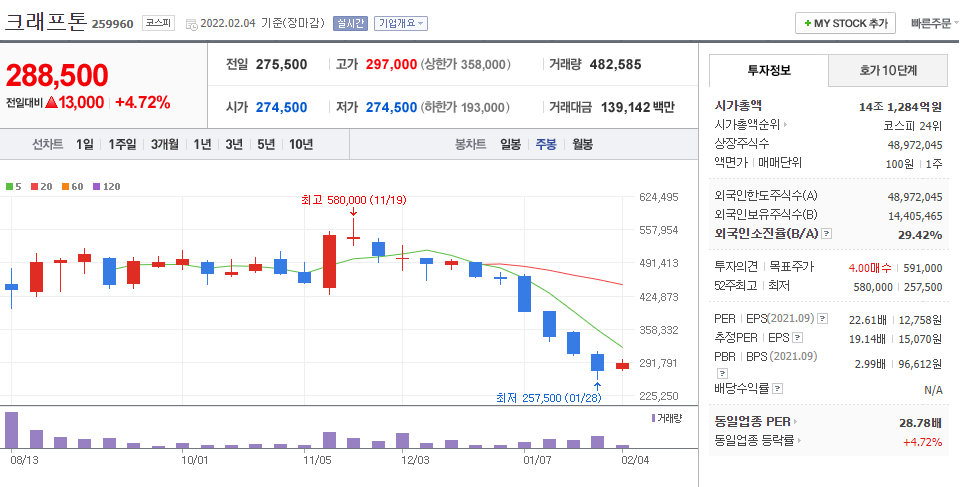Click the 외국인소진율 value 29.42%
Viewport: 973px width, 487px height.
(920, 235)
